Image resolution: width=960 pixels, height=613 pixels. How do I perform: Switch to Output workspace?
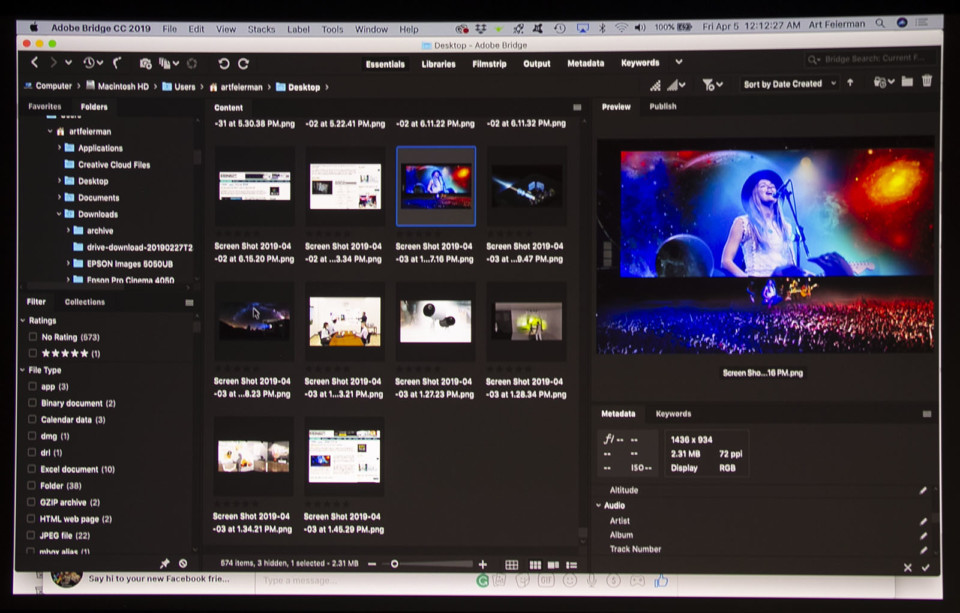tap(537, 63)
